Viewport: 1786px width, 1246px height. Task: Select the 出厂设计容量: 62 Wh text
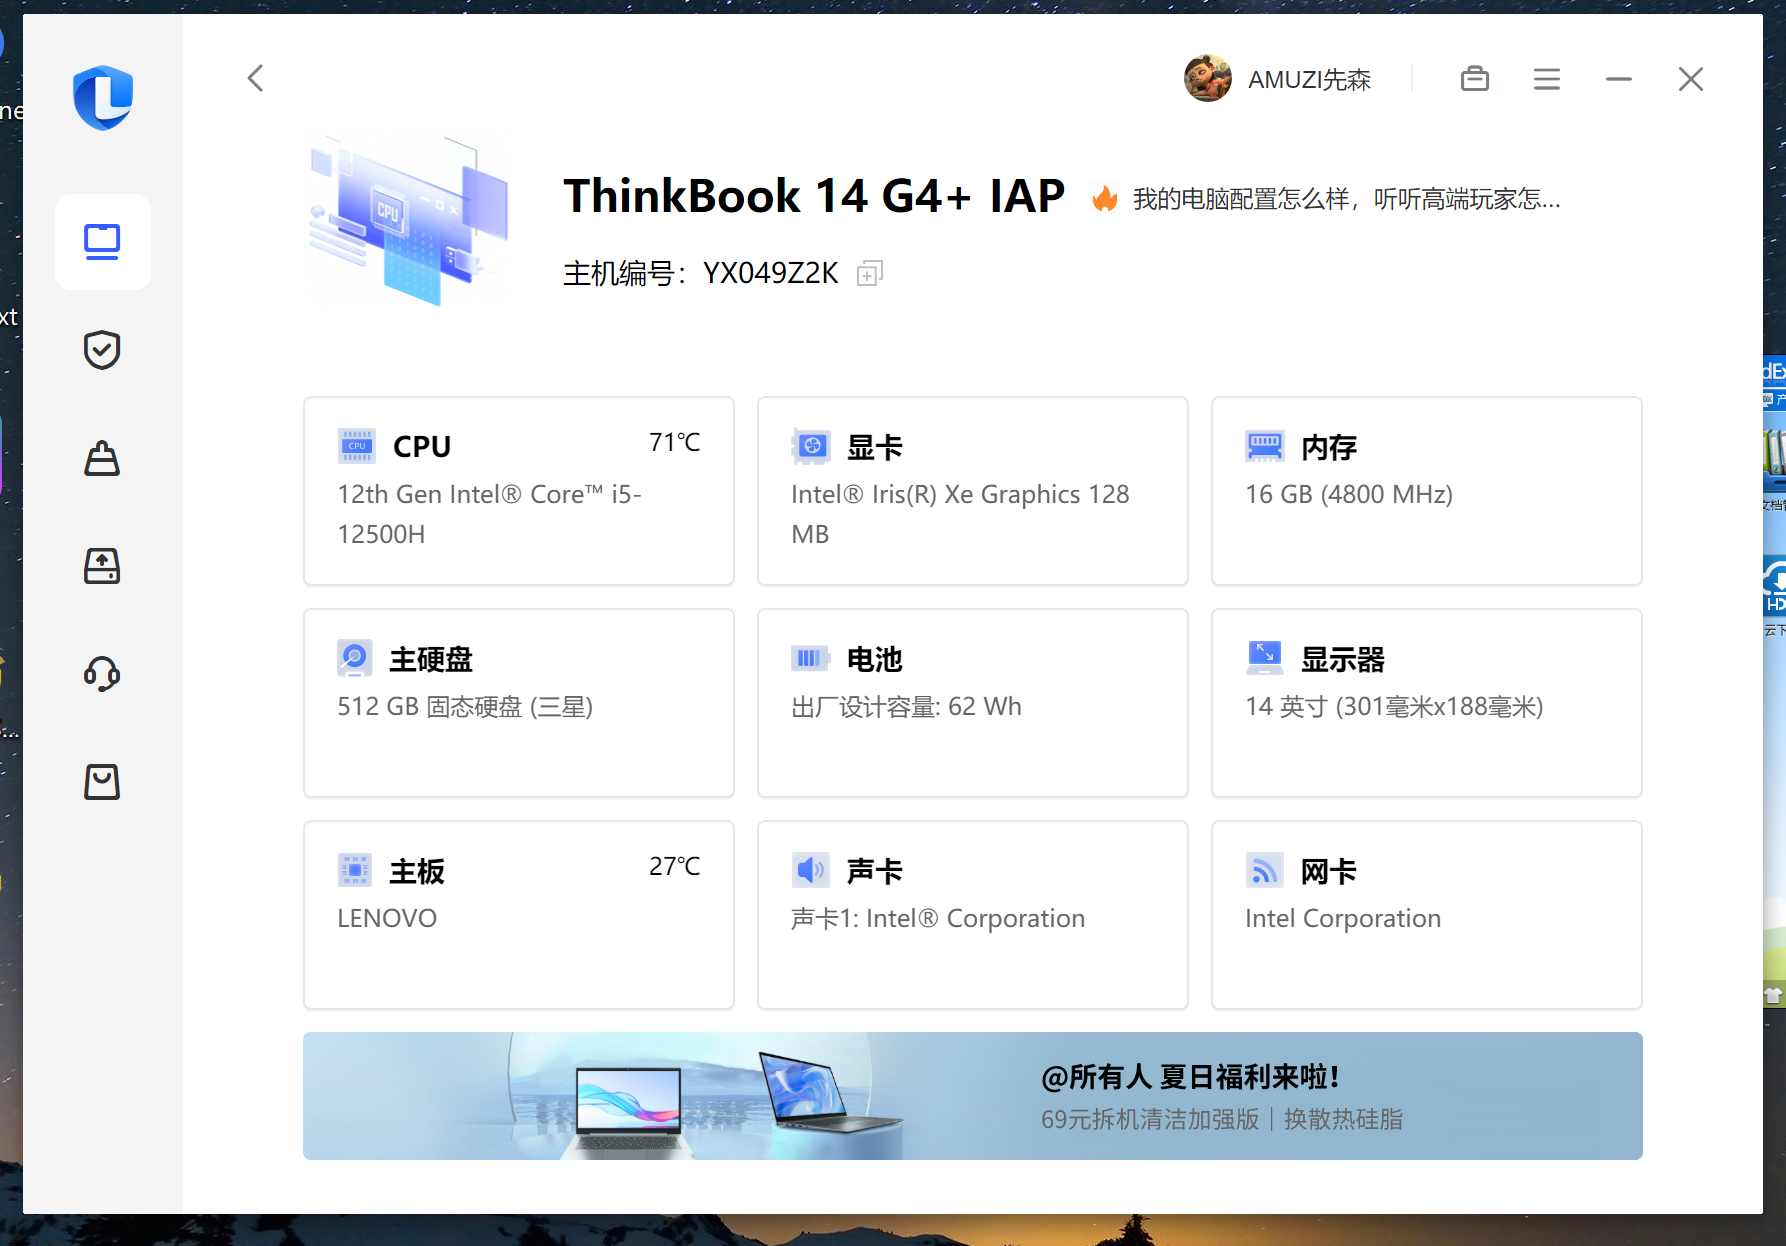coord(906,707)
